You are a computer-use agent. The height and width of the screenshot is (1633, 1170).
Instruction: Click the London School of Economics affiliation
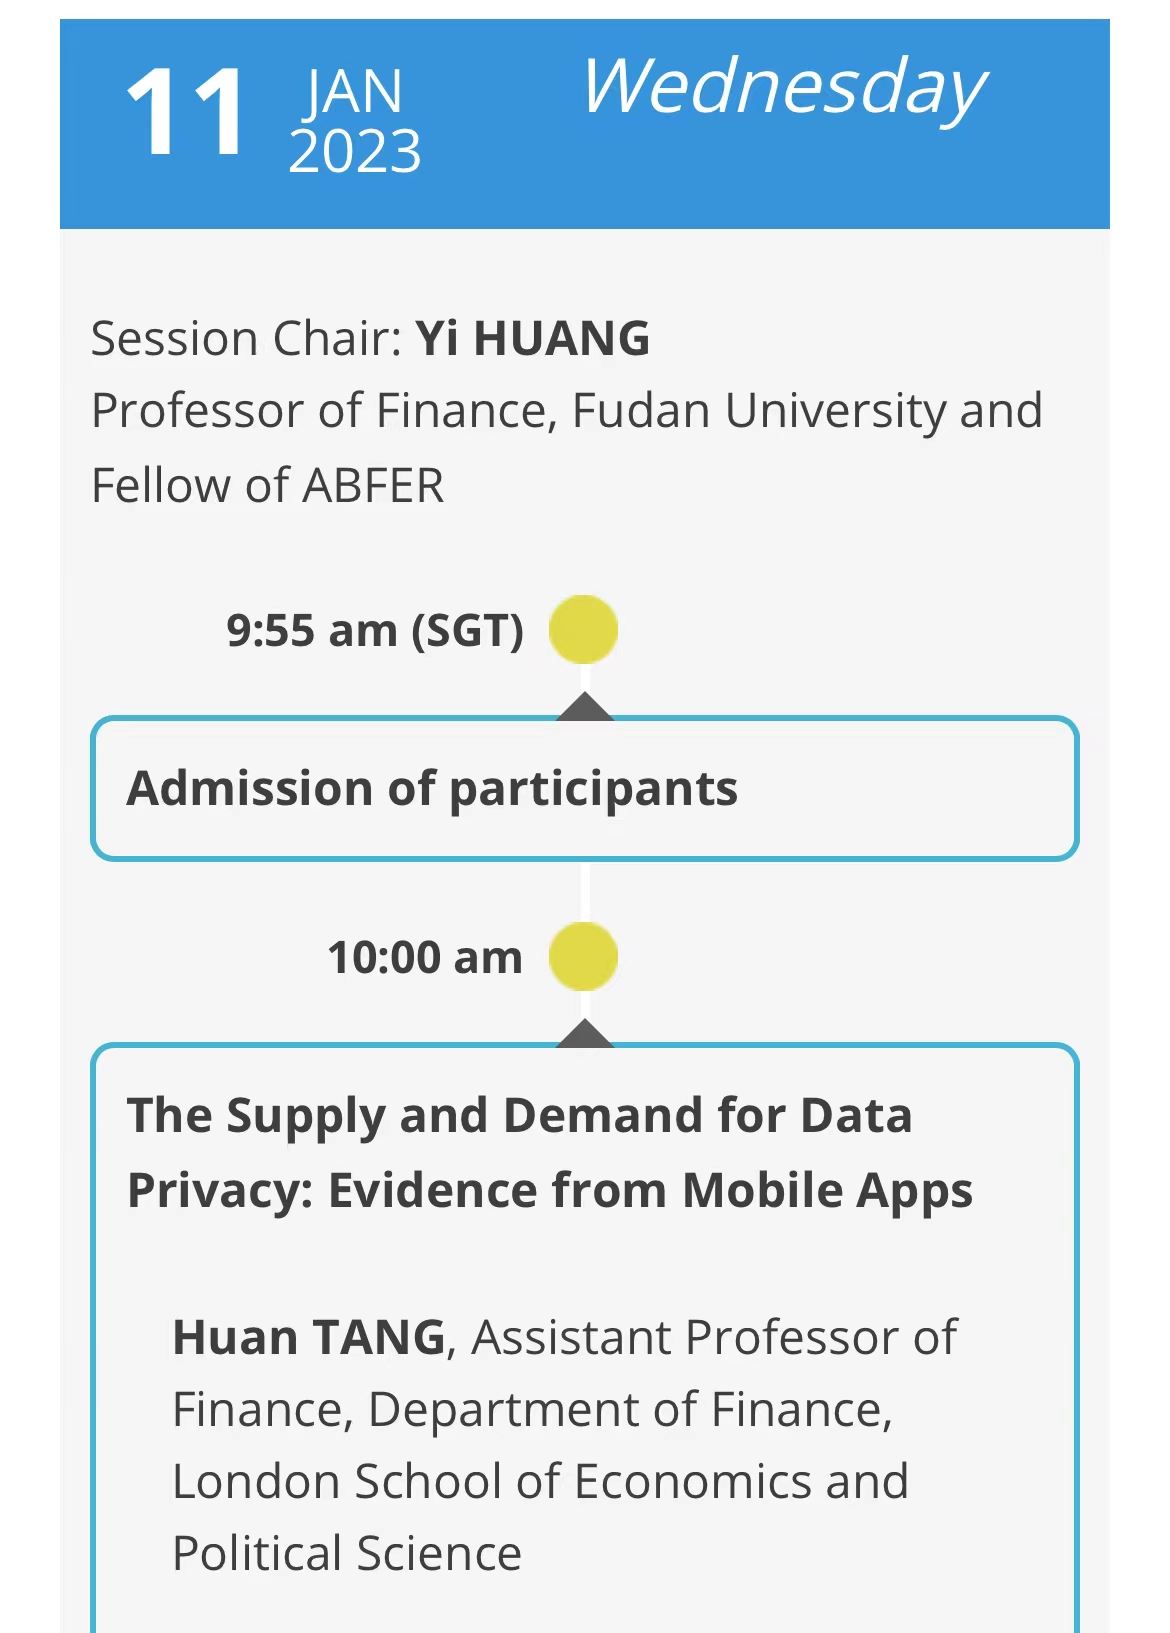[540, 1482]
